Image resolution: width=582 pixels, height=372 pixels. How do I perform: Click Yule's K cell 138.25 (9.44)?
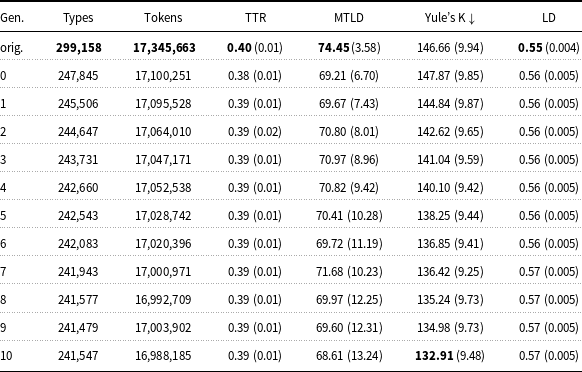click(x=450, y=216)
